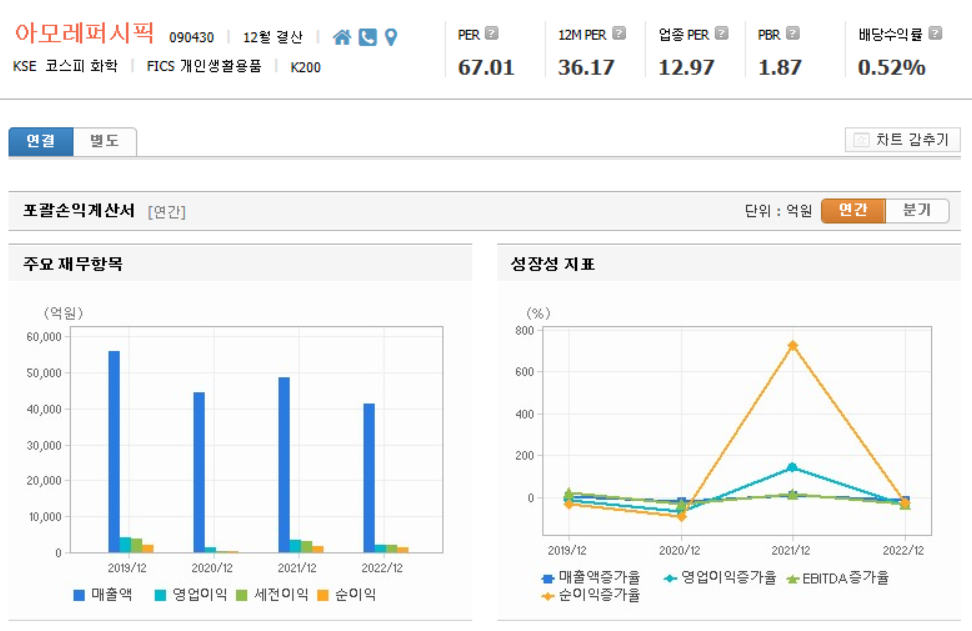Toggle 매출액증가율 legend line
The image size is (972, 631).
pyautogui.click(x=591, y=578)
